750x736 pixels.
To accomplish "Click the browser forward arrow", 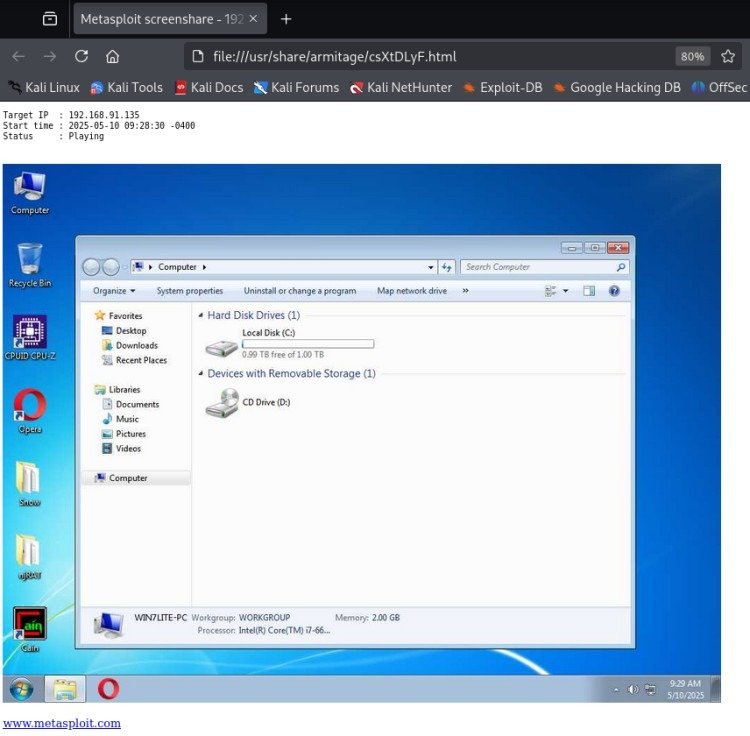I will pos(50,56).
